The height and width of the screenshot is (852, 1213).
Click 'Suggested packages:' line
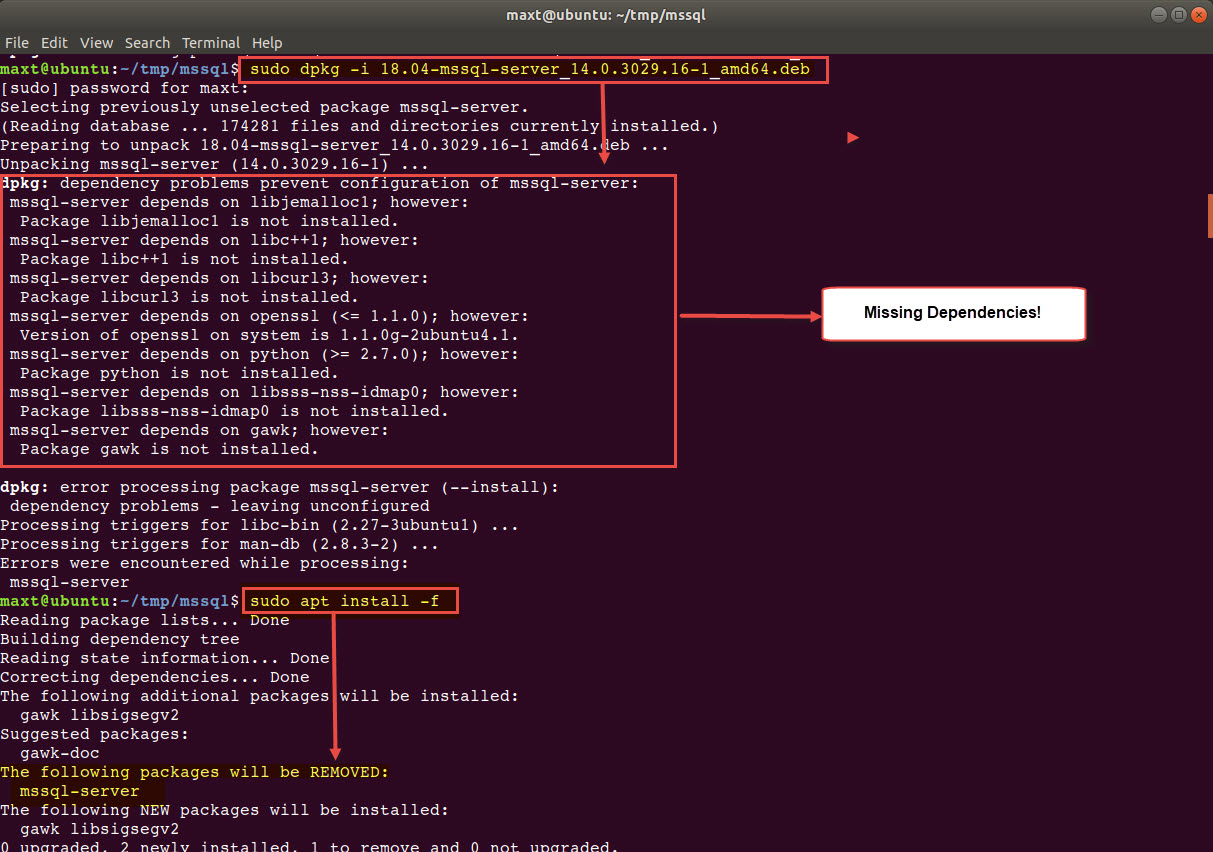tap(95, 734)
